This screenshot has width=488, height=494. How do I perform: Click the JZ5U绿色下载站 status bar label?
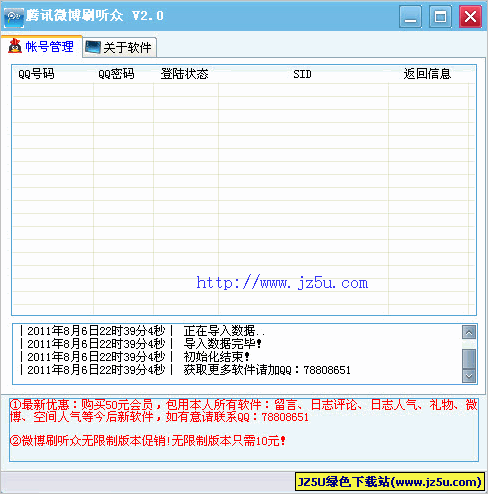390,482
